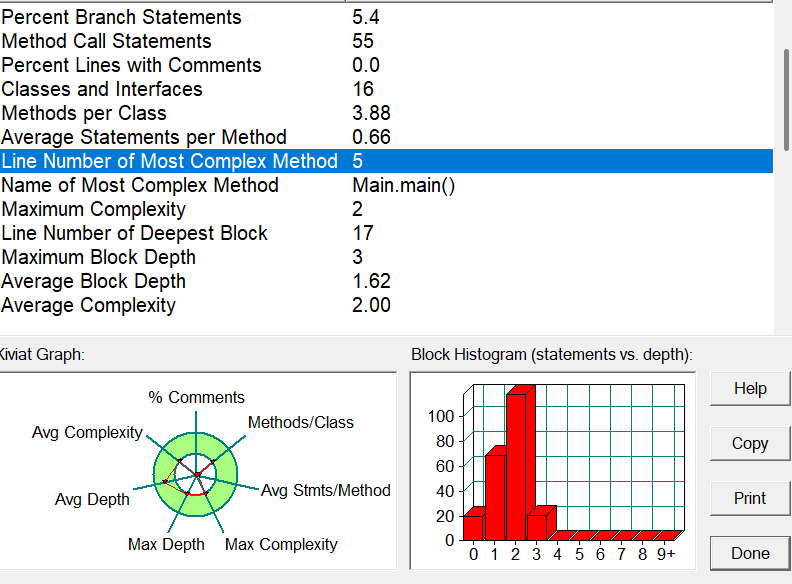Image resolution: width=792 pixels, height=584 pixels.
Task: Select the Percent Branch Statements row
Action: (x=386, y=17)
